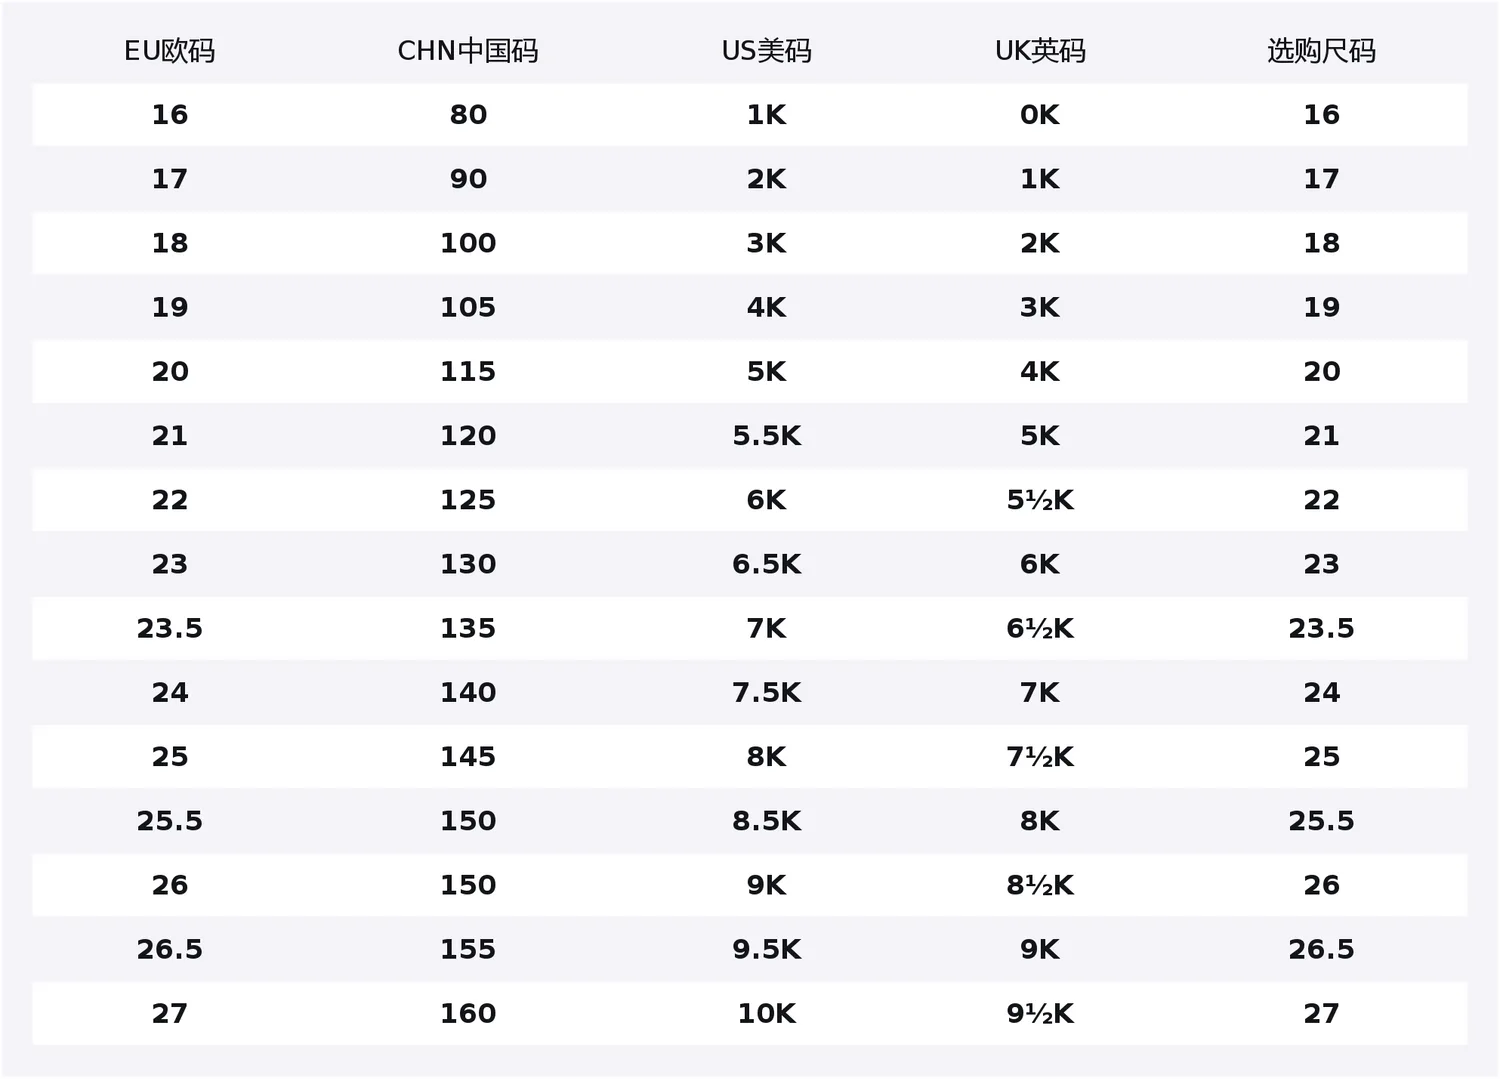The height and width of the screenshot is (1079, 1500).
Task: Click the EU欧码 column header
Action: 169,51
